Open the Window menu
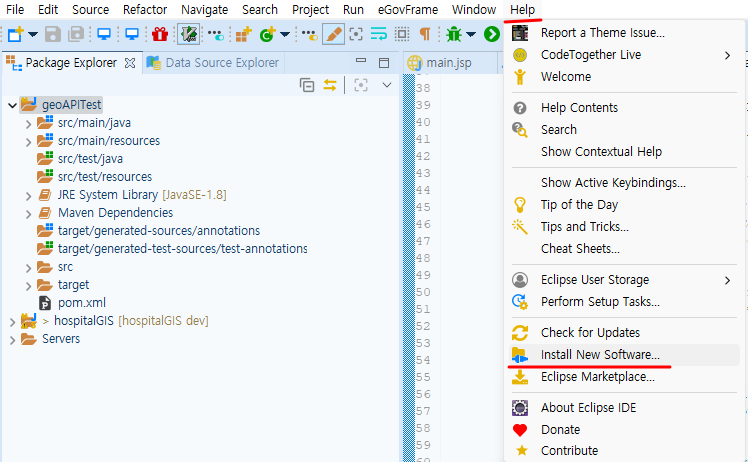This screenshot has width=748, height=462. pos(474,10)
